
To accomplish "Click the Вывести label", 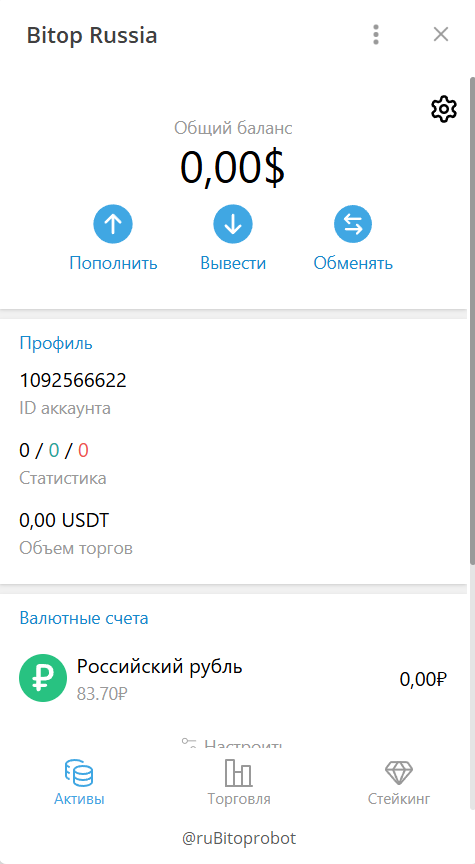I will (x=233, y=263).
